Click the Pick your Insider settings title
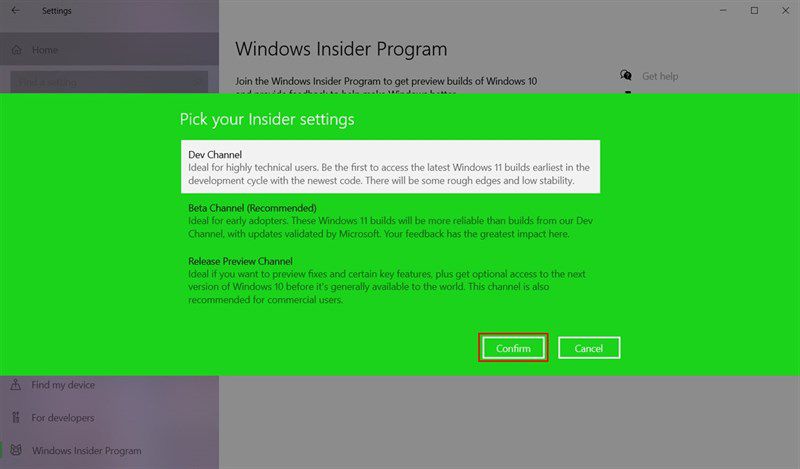The height and width of the screenshot is (469, 800). tap(267, 119)
